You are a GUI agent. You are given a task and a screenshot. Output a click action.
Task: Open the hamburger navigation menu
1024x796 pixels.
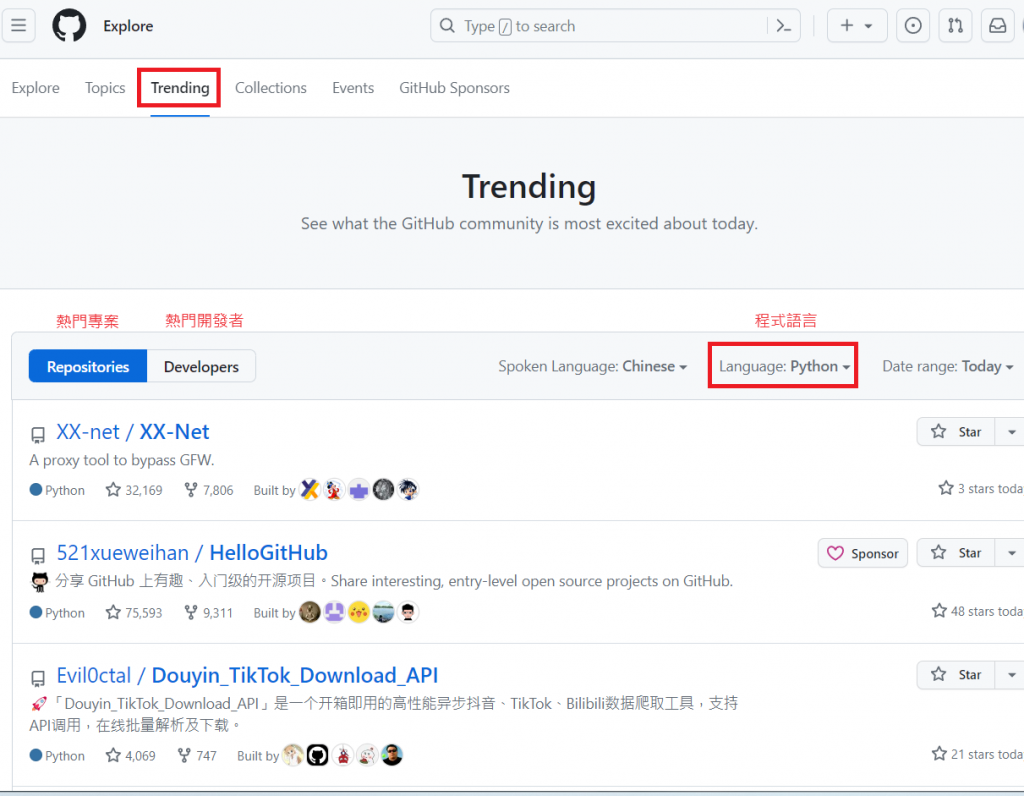click(18, 26)
